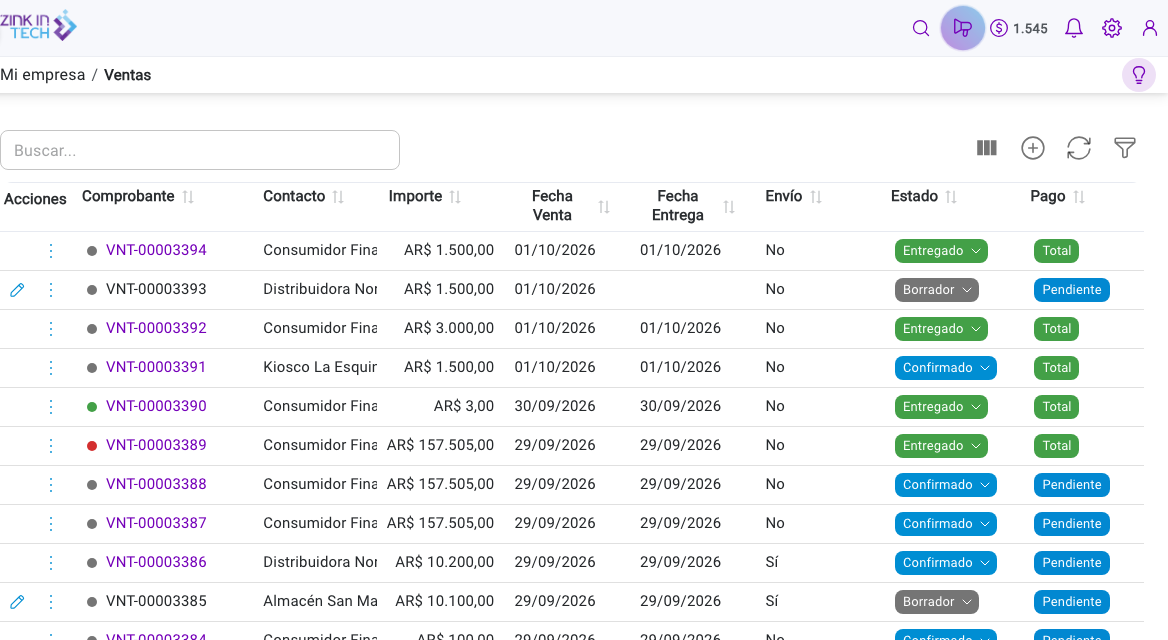Click the megaphone announcements icon
The width and height of the screenshot is (1168, 640).
tap(962, 28)
